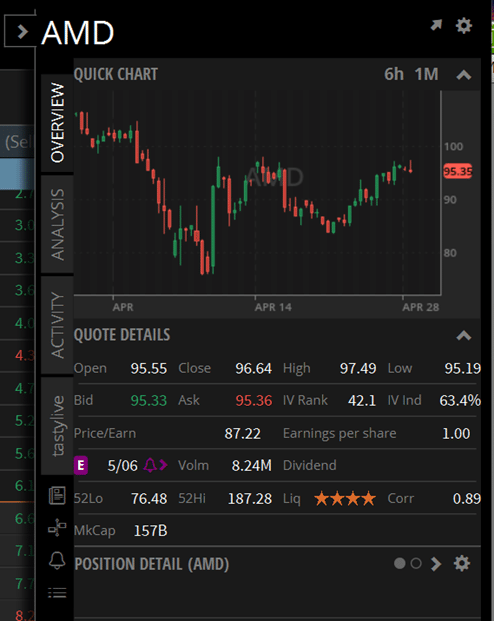Click the 52Hi value 187.28
The width and height of the screenshot is (494, 621).
coord(250,499)
